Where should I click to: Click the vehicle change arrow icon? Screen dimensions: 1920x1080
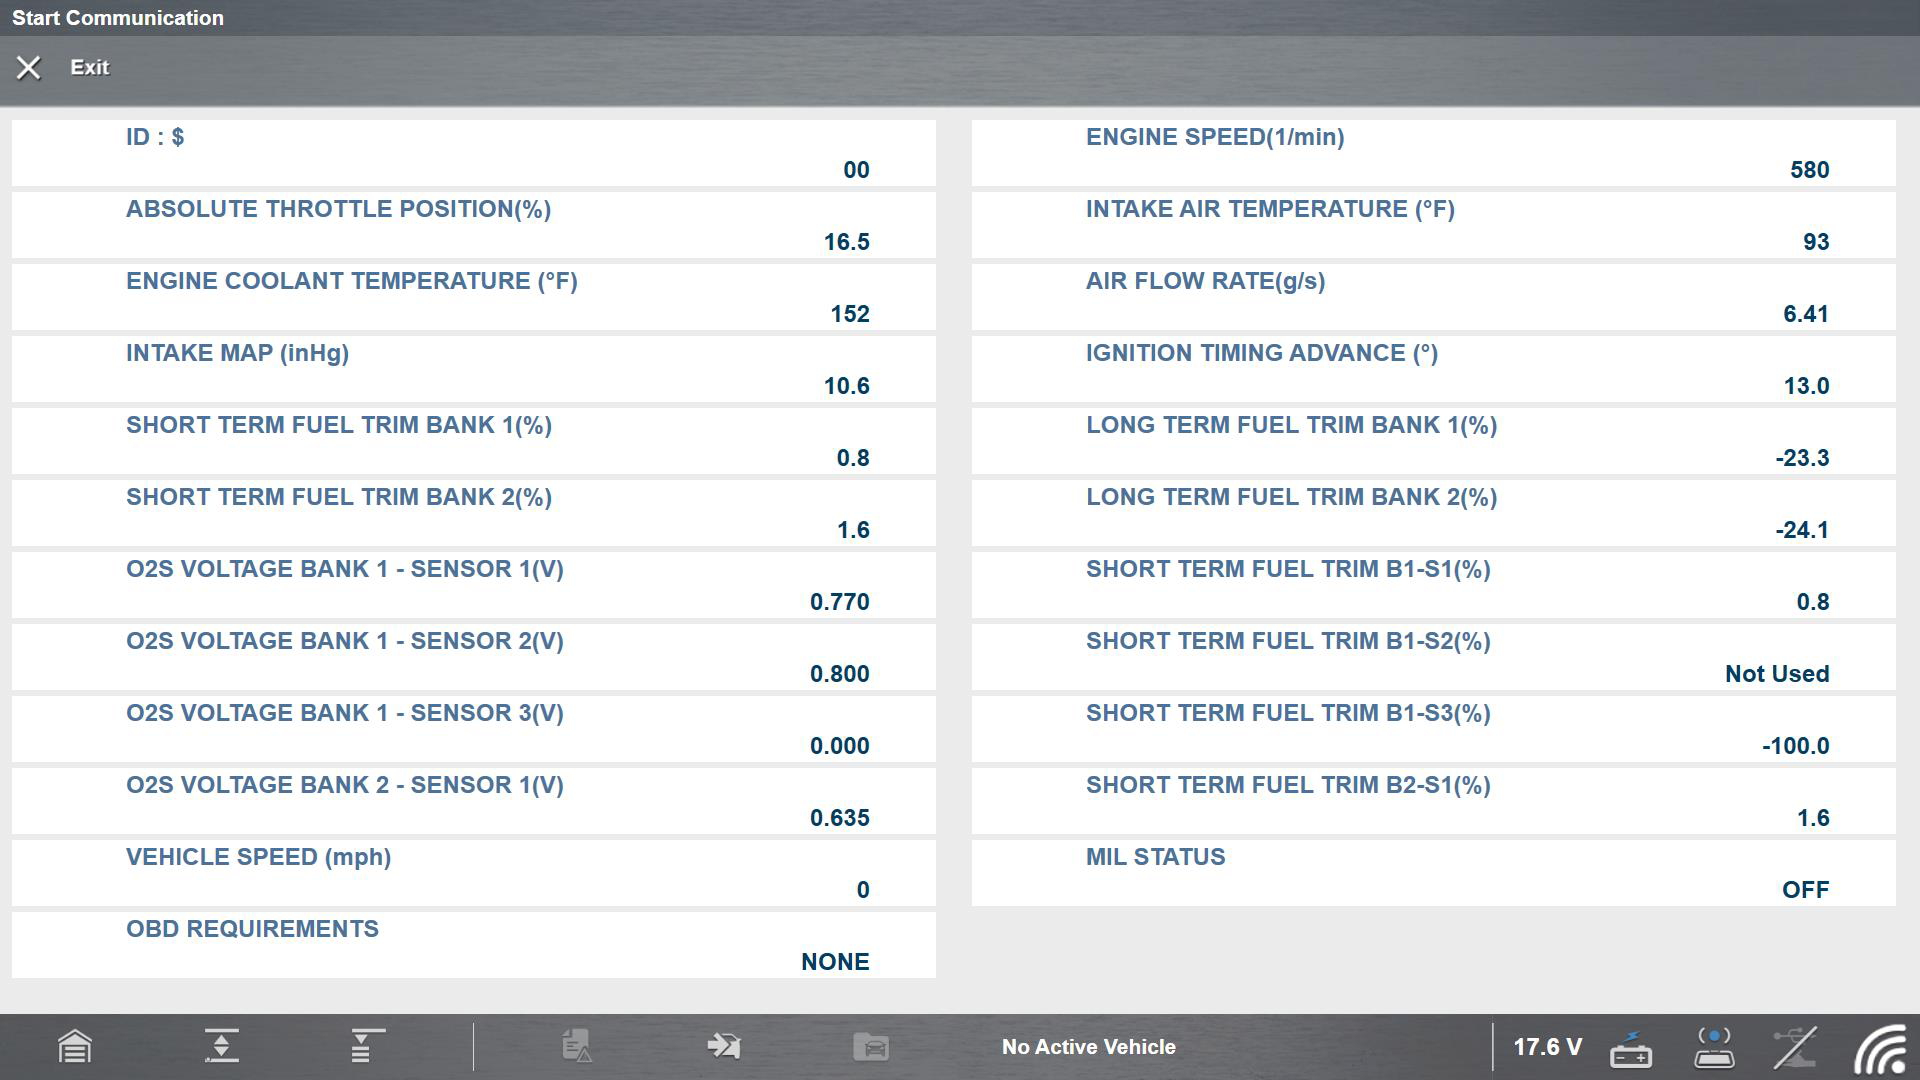click(723, 1047)
